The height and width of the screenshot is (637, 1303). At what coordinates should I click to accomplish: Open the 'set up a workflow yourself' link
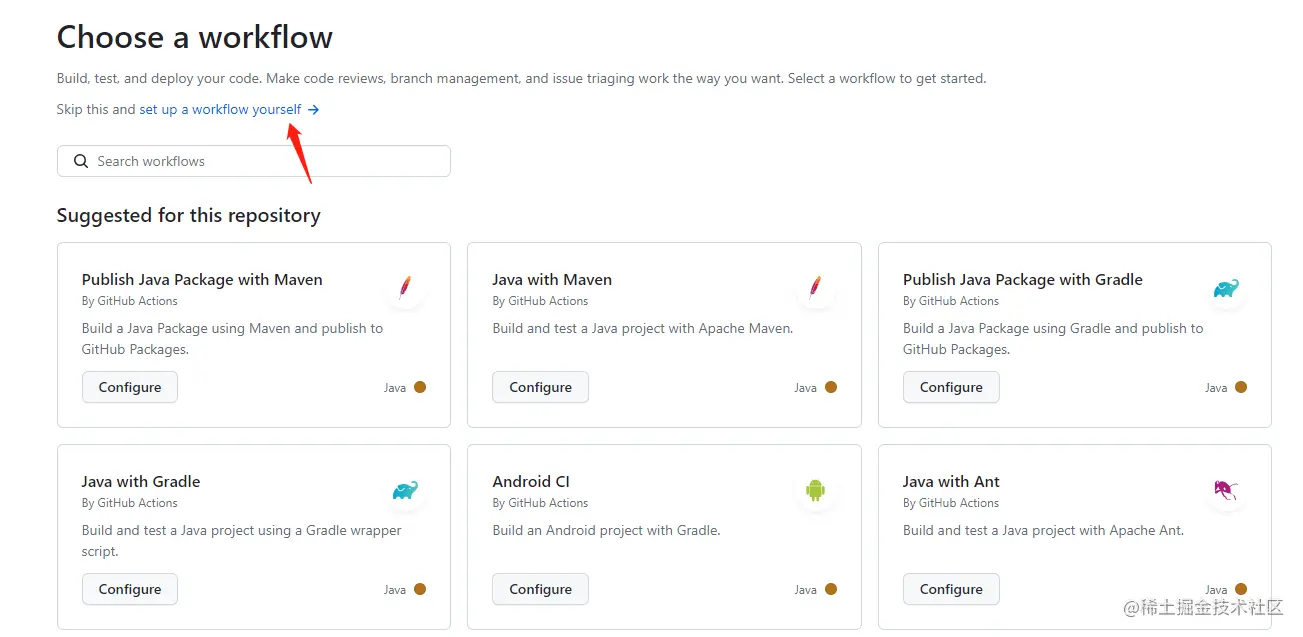(x=220, y=109)
